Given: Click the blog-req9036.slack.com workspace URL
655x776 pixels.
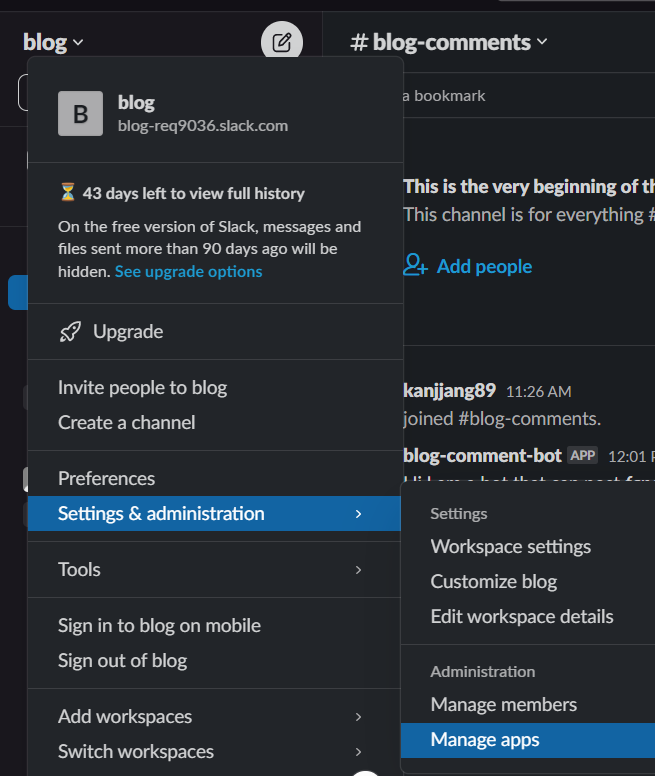Looking at the screenshot, I should tap(203, 126).
